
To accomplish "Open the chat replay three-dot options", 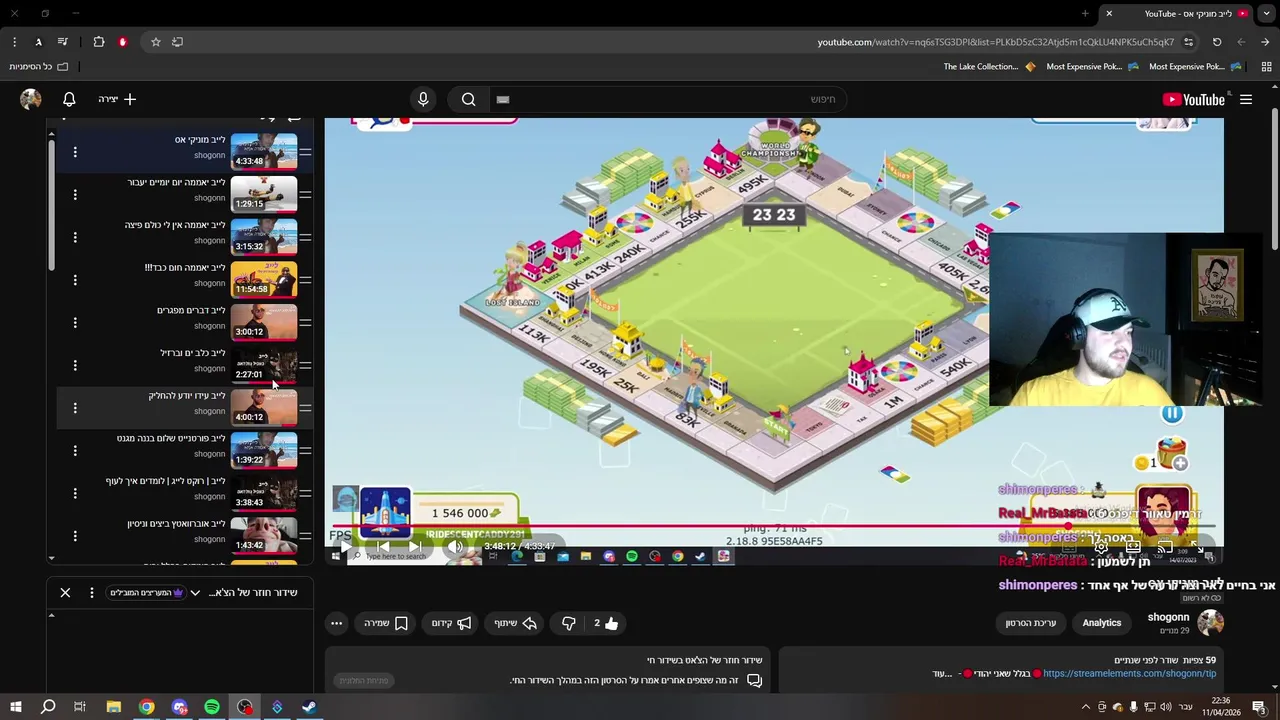I will [92, 592].
